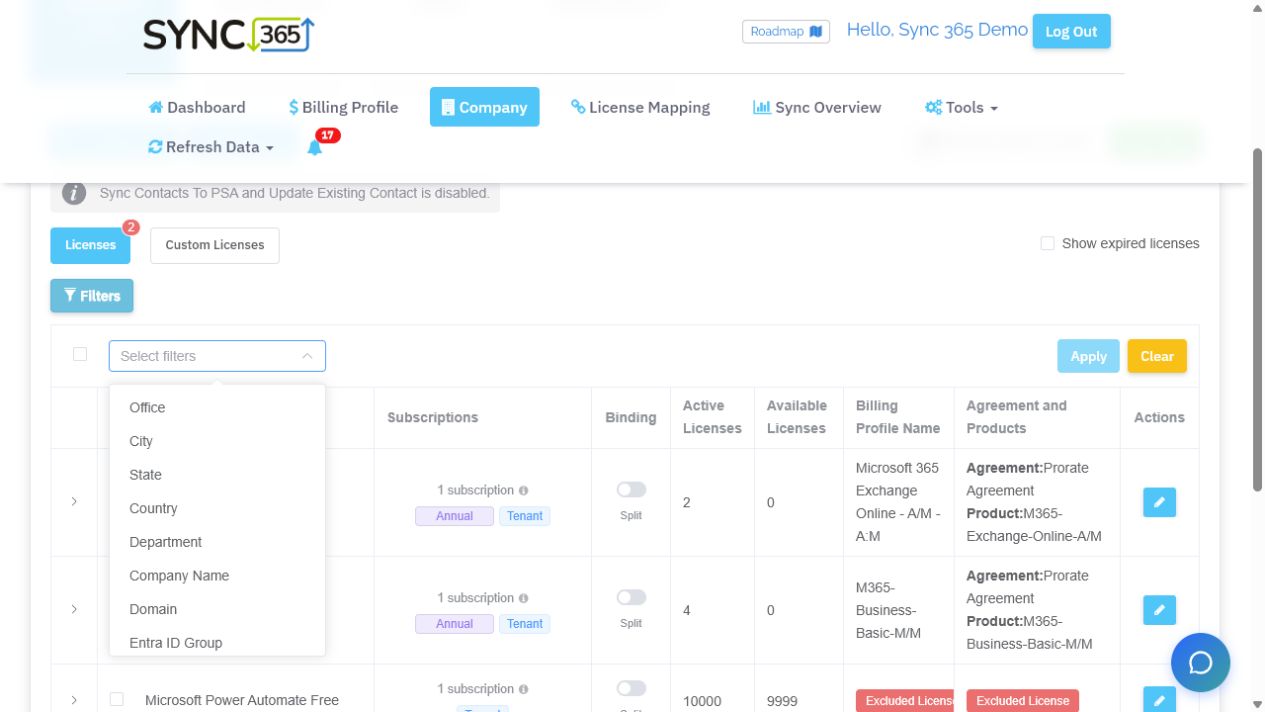Click the yellow Clear button
Screen dimensions: 1265x712
coord(1157,356)
